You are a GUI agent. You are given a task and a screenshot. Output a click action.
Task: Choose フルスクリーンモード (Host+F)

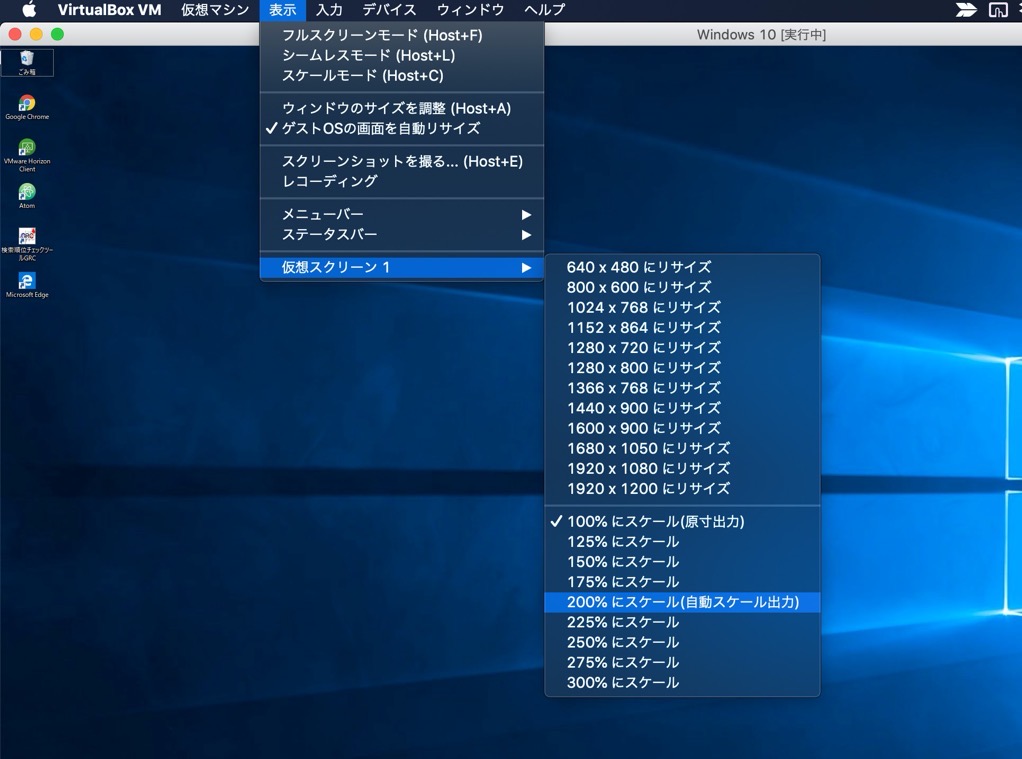click(x=402, y=35)
